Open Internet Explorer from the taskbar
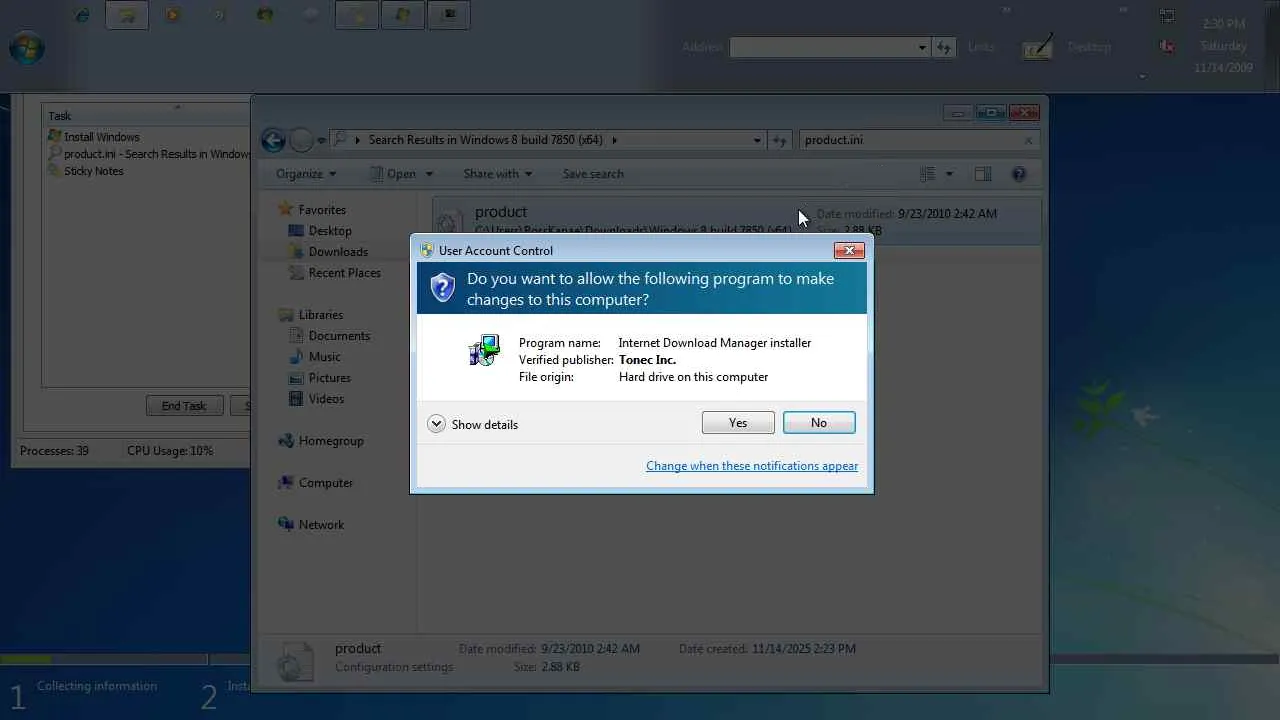 (x=82, y=15)
